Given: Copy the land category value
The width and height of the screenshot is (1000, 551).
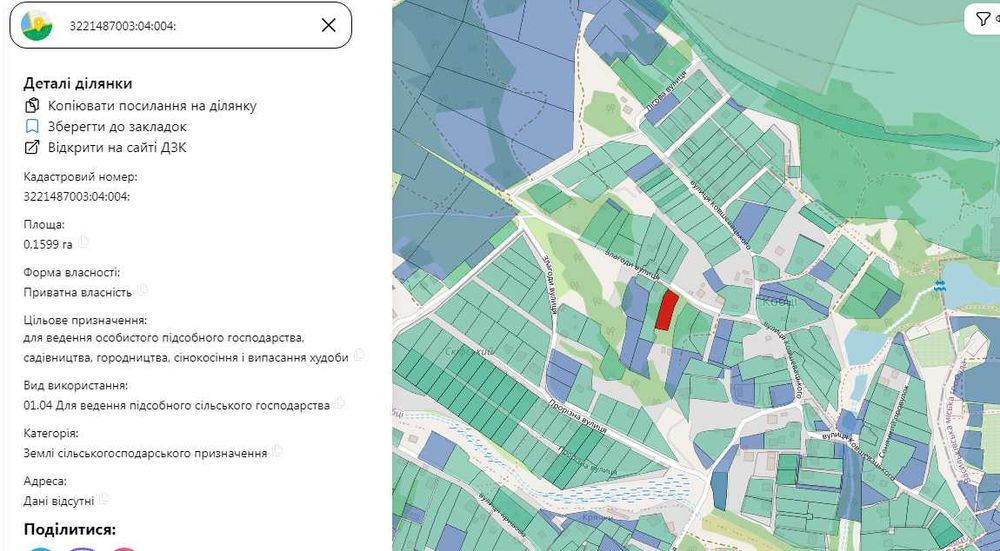Looking at the screenshot, I should [277, 452].
